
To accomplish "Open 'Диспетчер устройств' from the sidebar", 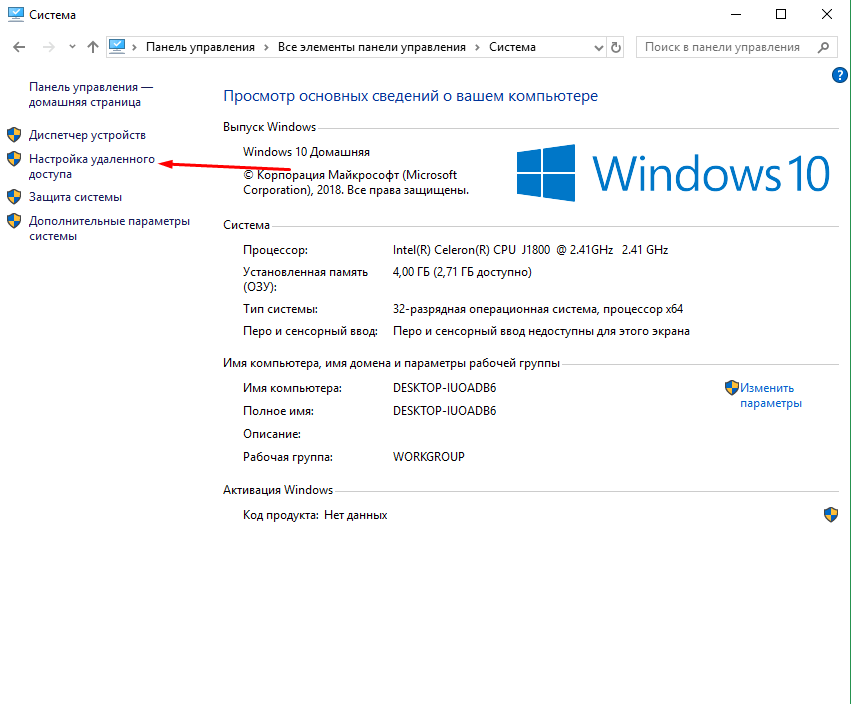I will (x=87, y=135).
